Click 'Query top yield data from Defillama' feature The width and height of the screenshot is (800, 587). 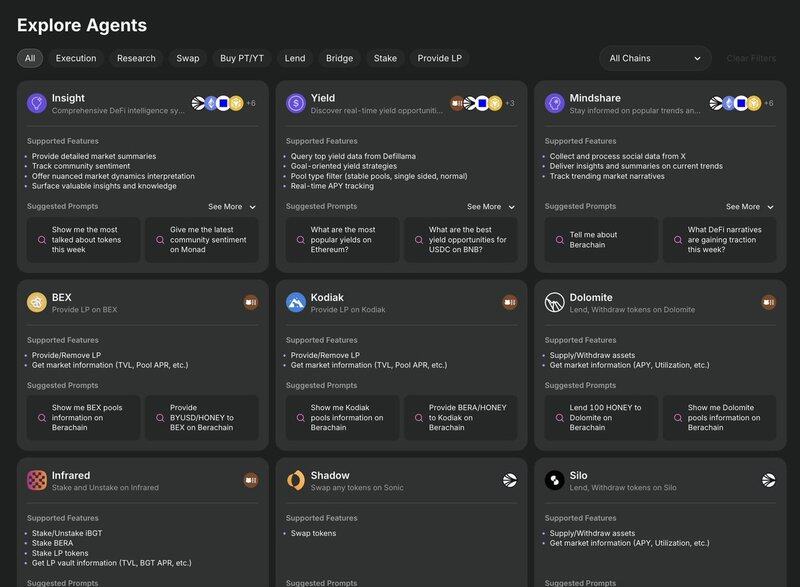pos(353,156)
